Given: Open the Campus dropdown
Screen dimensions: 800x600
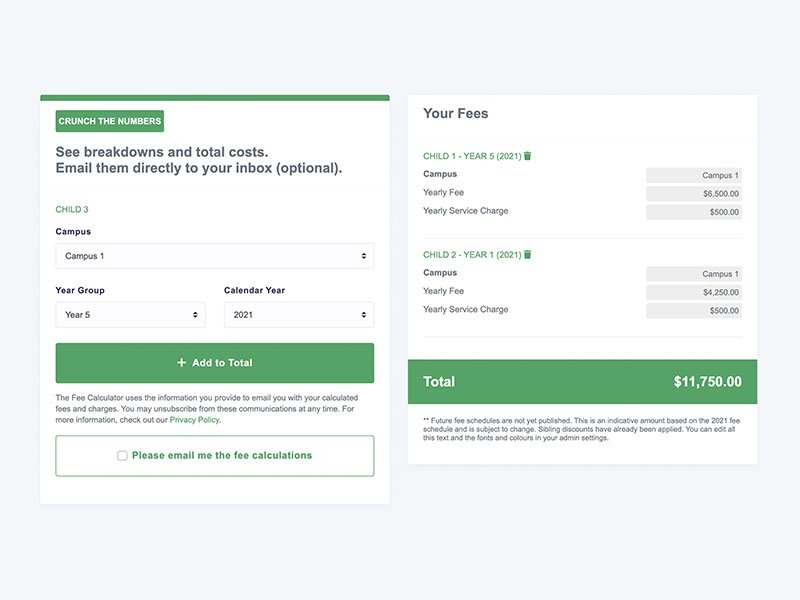Looking at the screenshot, I should coord(215,256).
